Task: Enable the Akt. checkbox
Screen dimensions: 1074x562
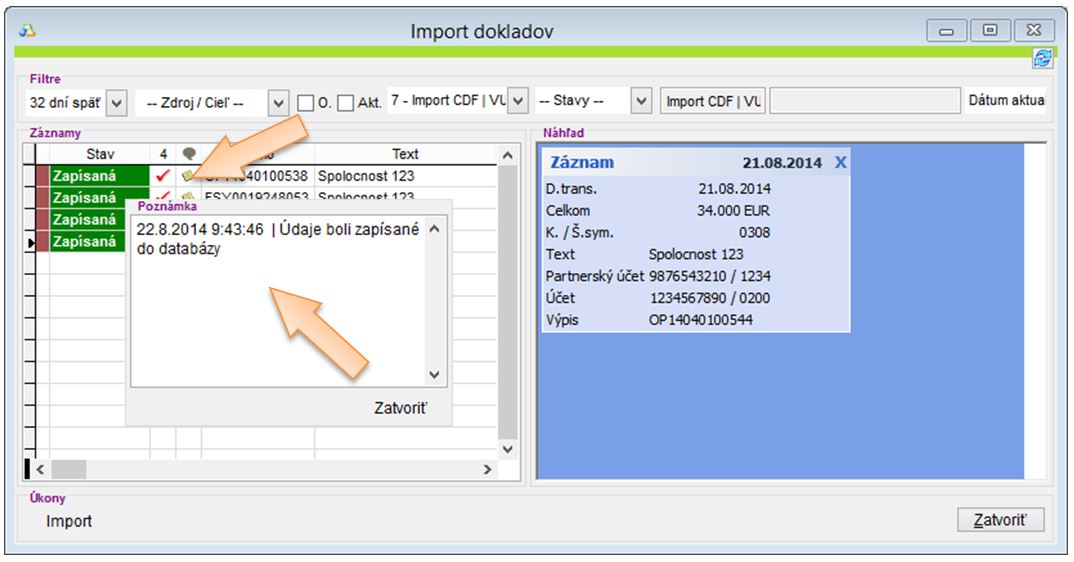Action: (345, 102)
